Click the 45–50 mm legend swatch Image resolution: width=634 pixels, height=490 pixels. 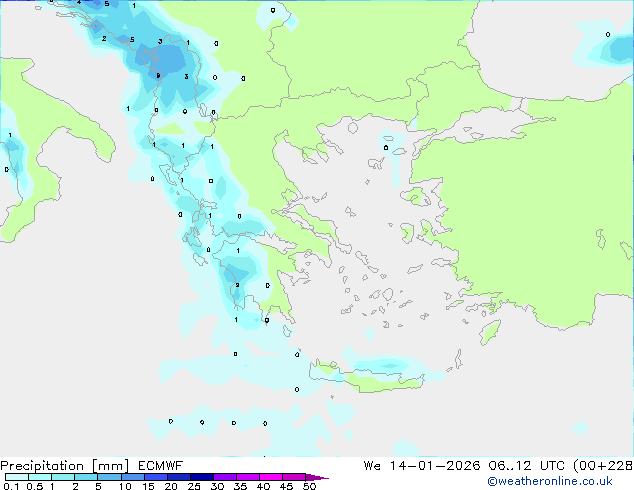click(x=294, y=477)
